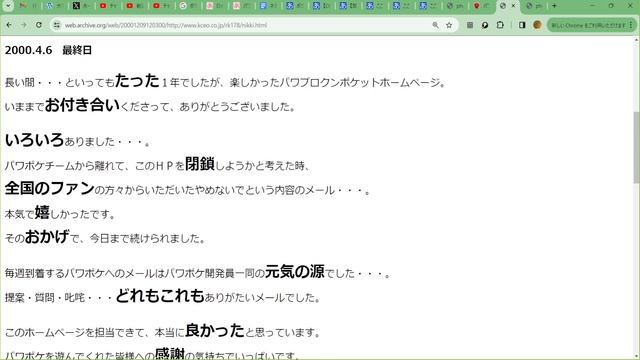Toggle the browser side panel
This screenshot has width=640, height=360.
522,25
